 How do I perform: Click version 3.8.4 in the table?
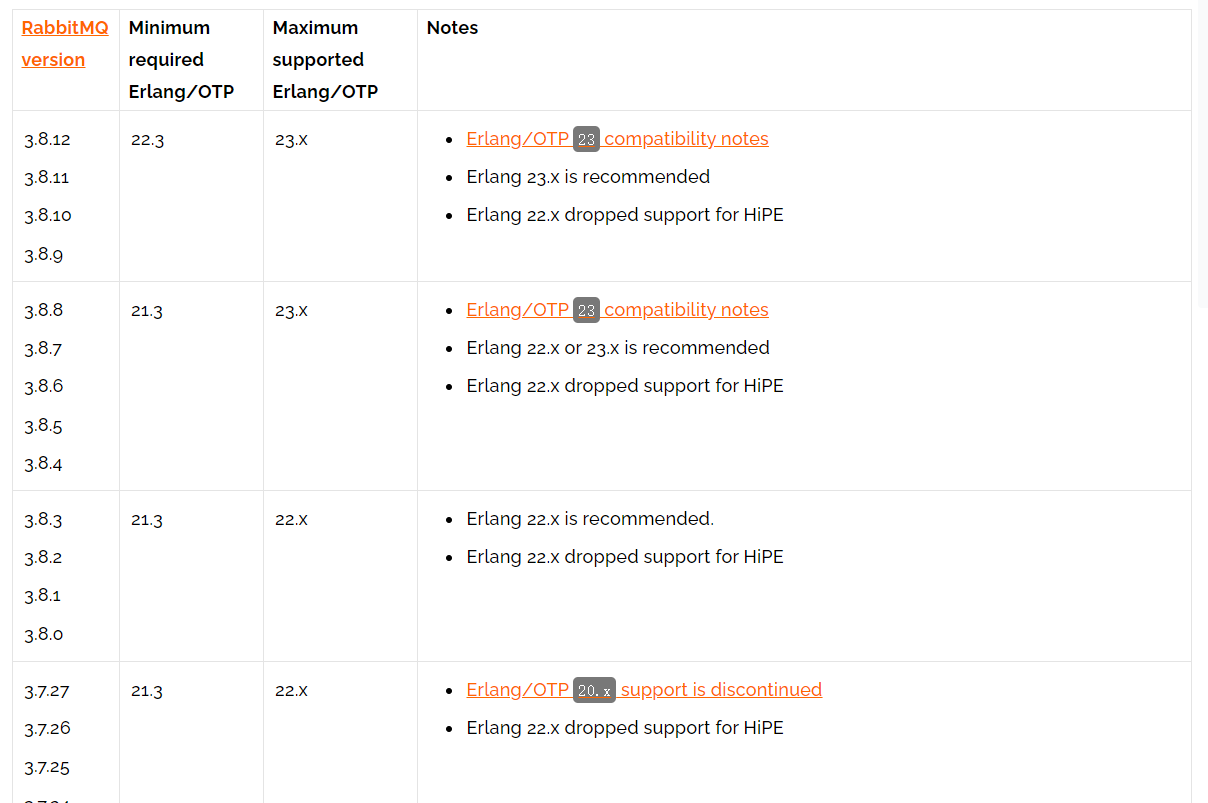pos(43,464)
